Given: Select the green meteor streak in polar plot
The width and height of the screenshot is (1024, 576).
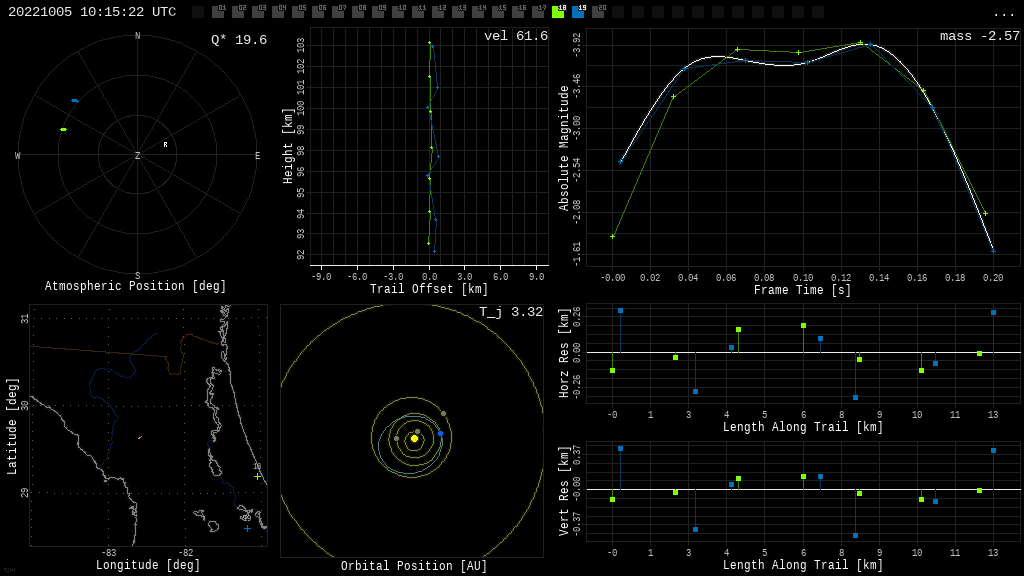Looking at the screenshot, I should tap(63, 129).
